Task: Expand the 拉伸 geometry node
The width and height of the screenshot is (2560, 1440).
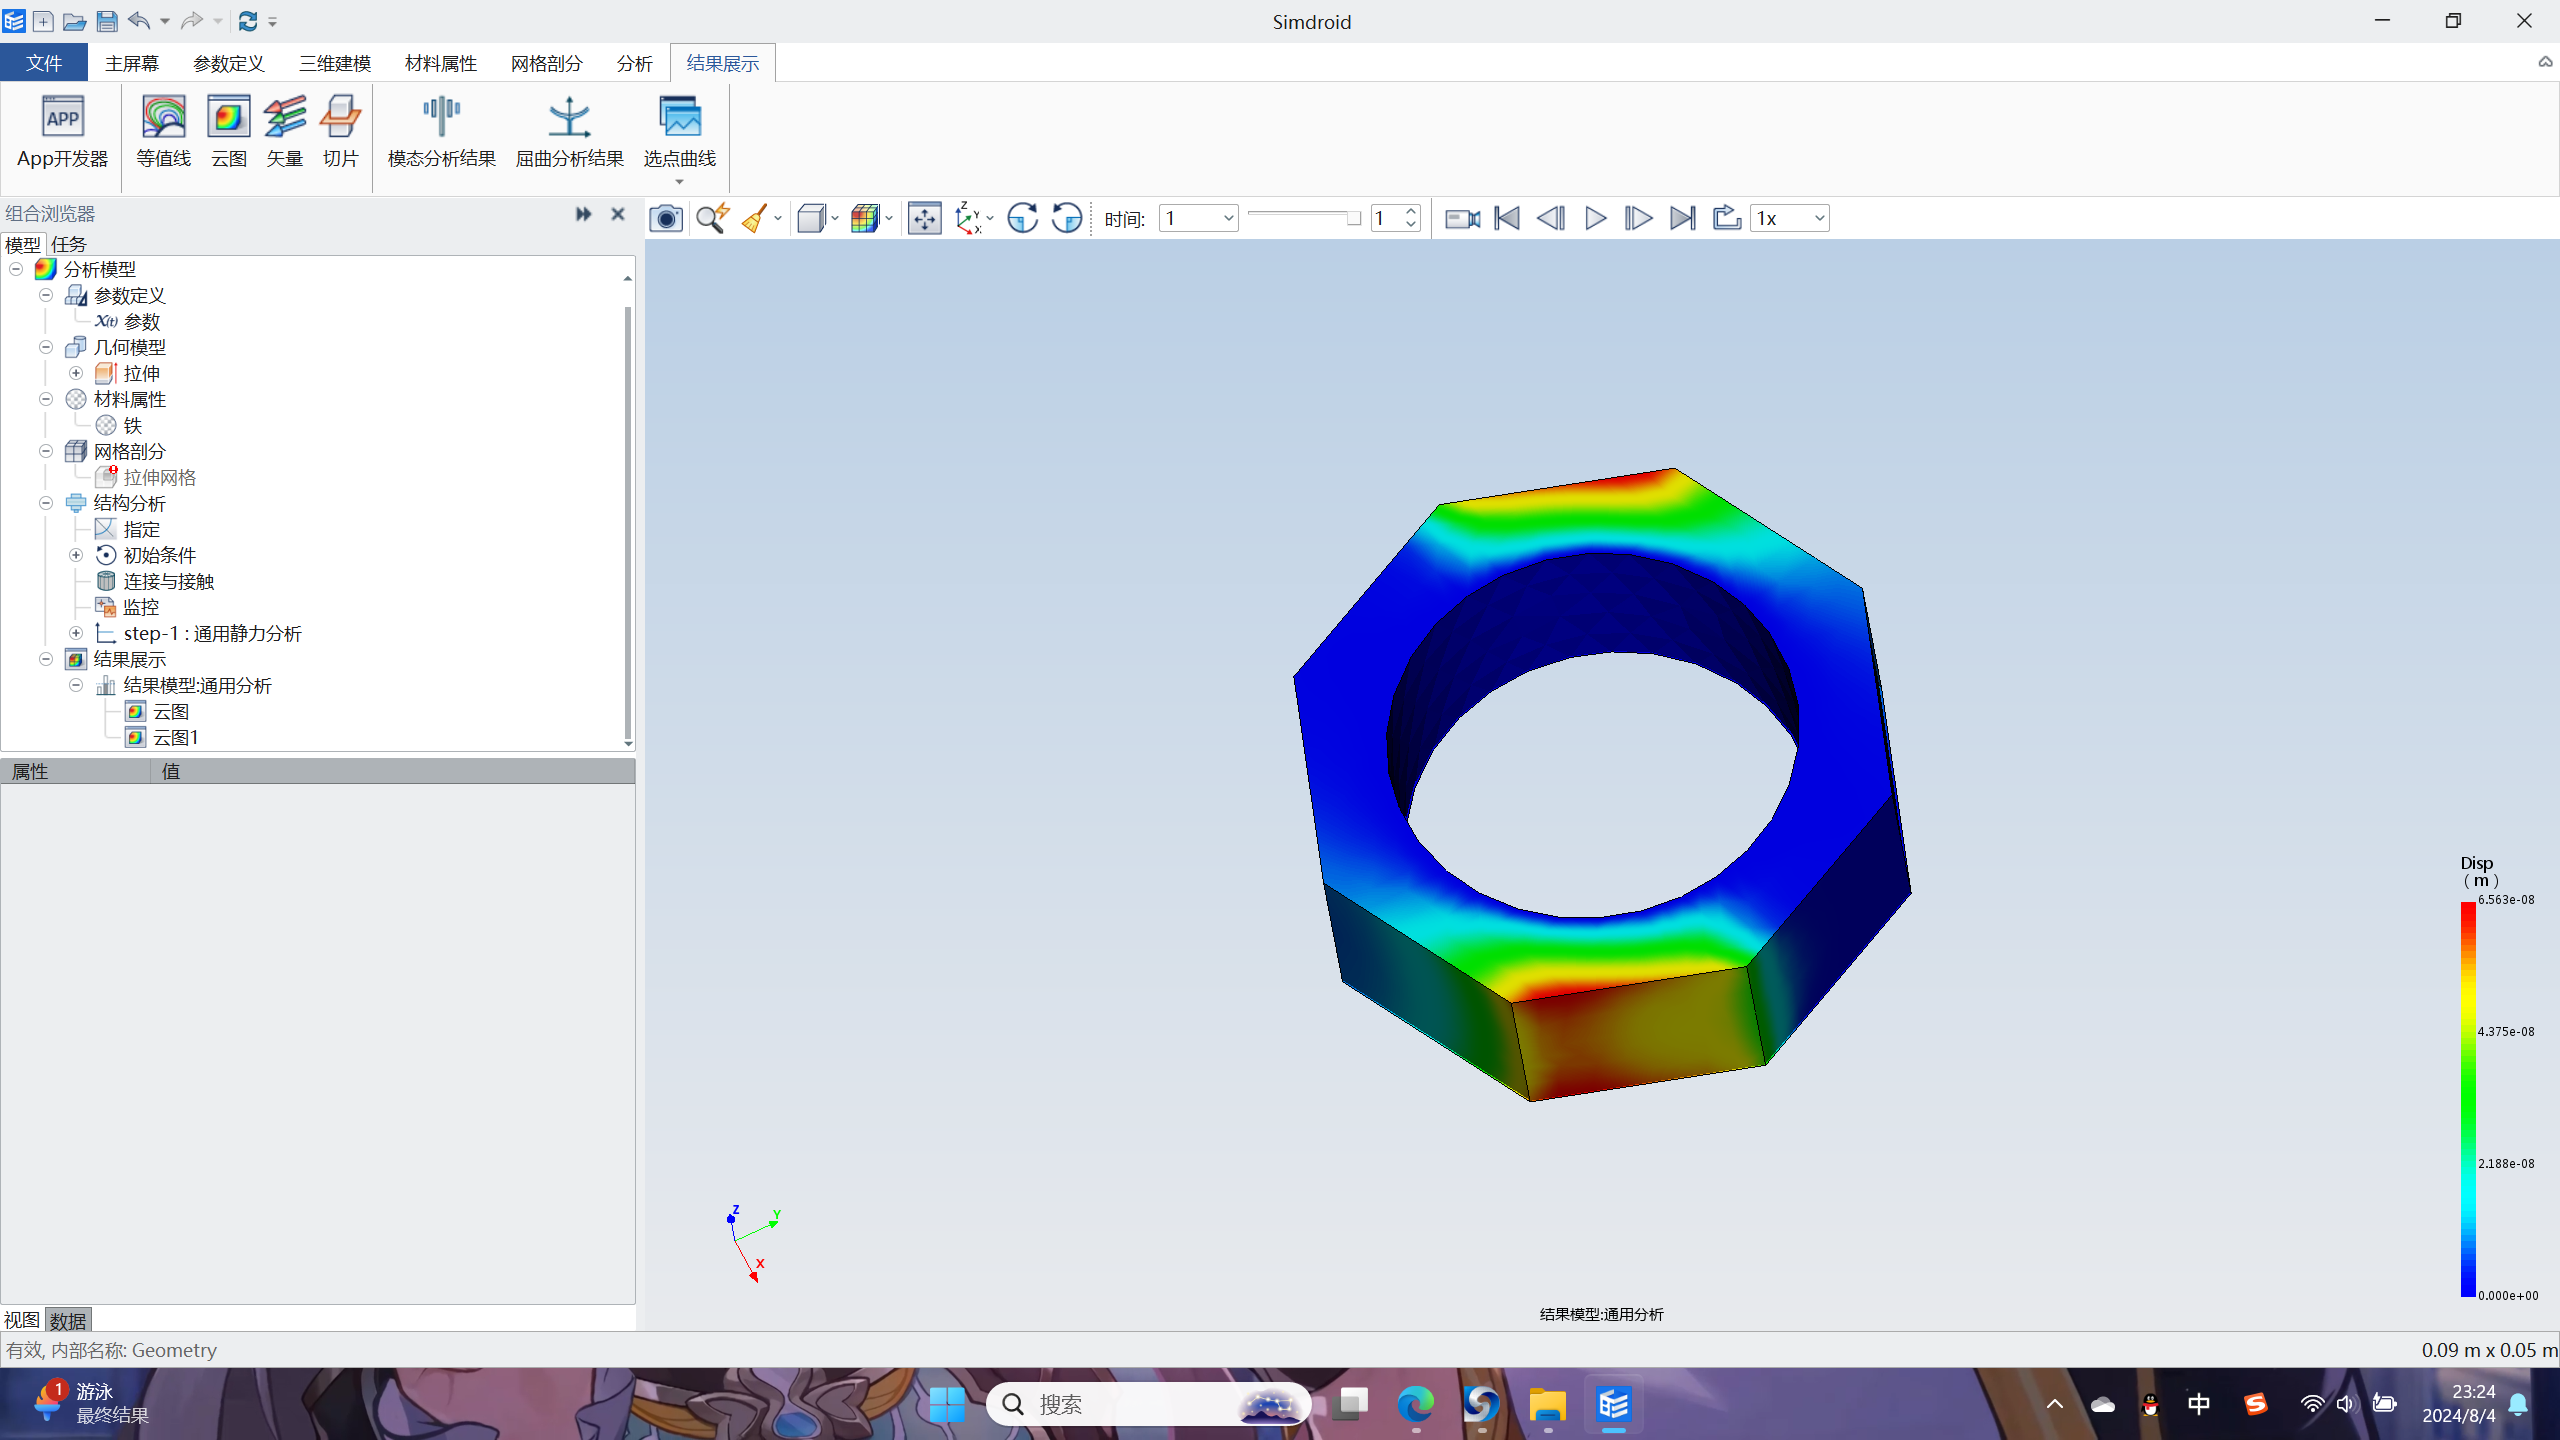Action: pyautogui.click(x=76, y=373)
